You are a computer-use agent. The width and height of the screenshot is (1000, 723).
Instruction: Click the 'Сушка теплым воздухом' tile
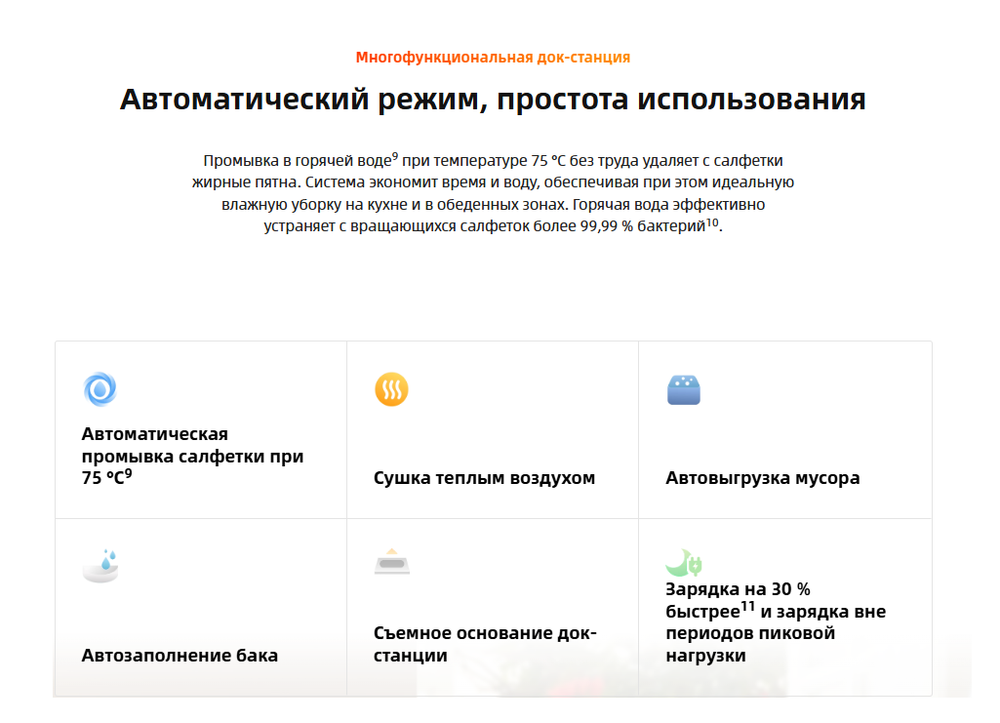[x=492, y=428]
